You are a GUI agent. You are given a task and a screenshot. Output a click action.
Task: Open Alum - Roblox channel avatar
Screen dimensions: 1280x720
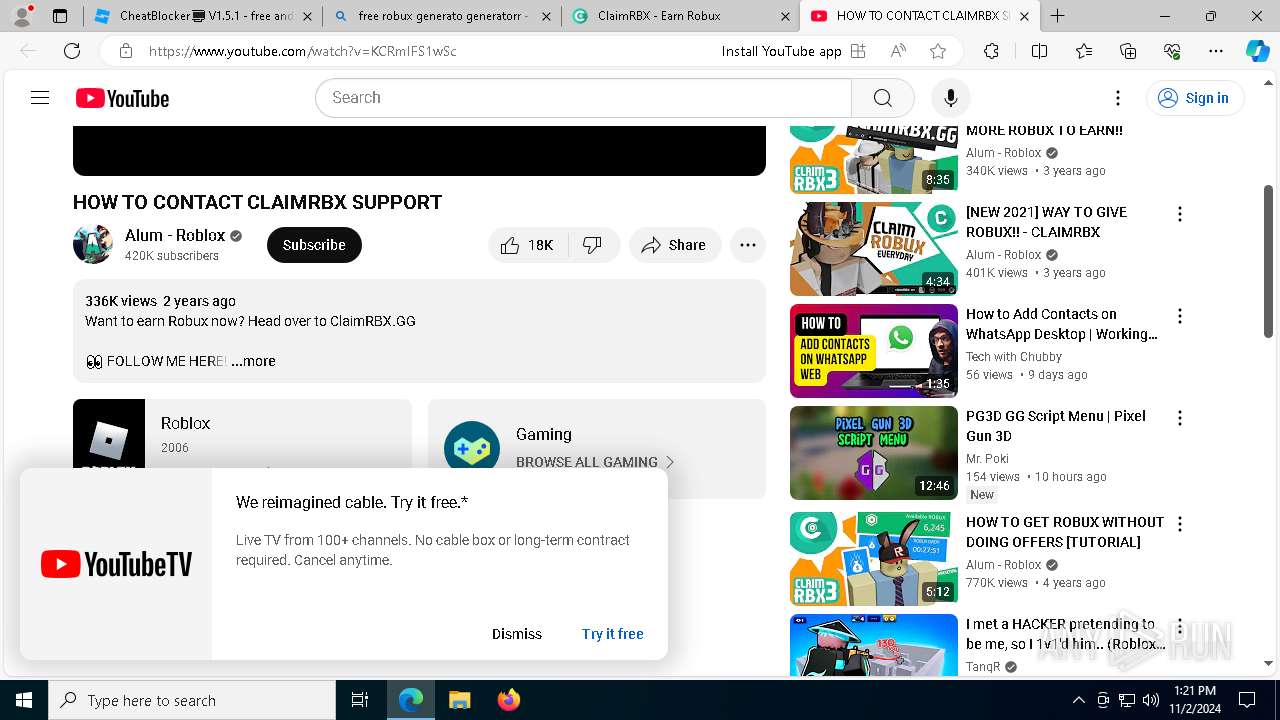click(93, 245)
